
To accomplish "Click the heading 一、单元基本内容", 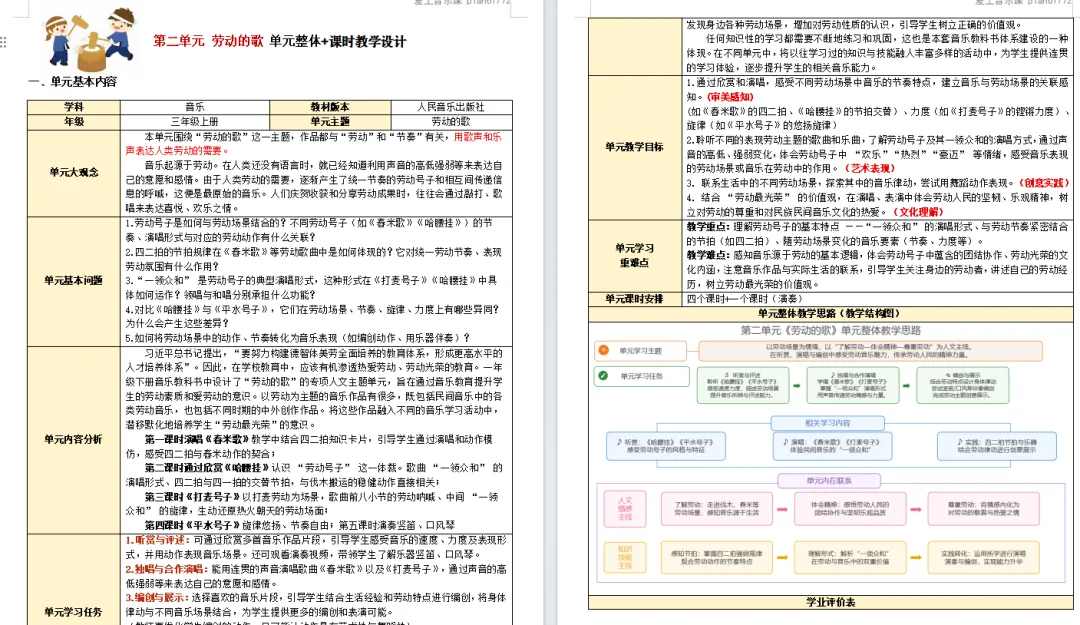I will coord(72,81).
